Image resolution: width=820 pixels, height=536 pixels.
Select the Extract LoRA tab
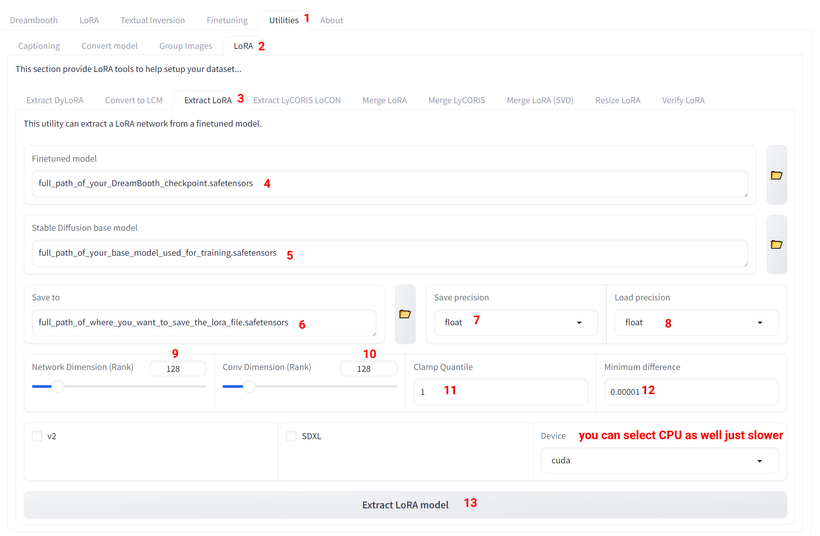click(x=208, y=100)
